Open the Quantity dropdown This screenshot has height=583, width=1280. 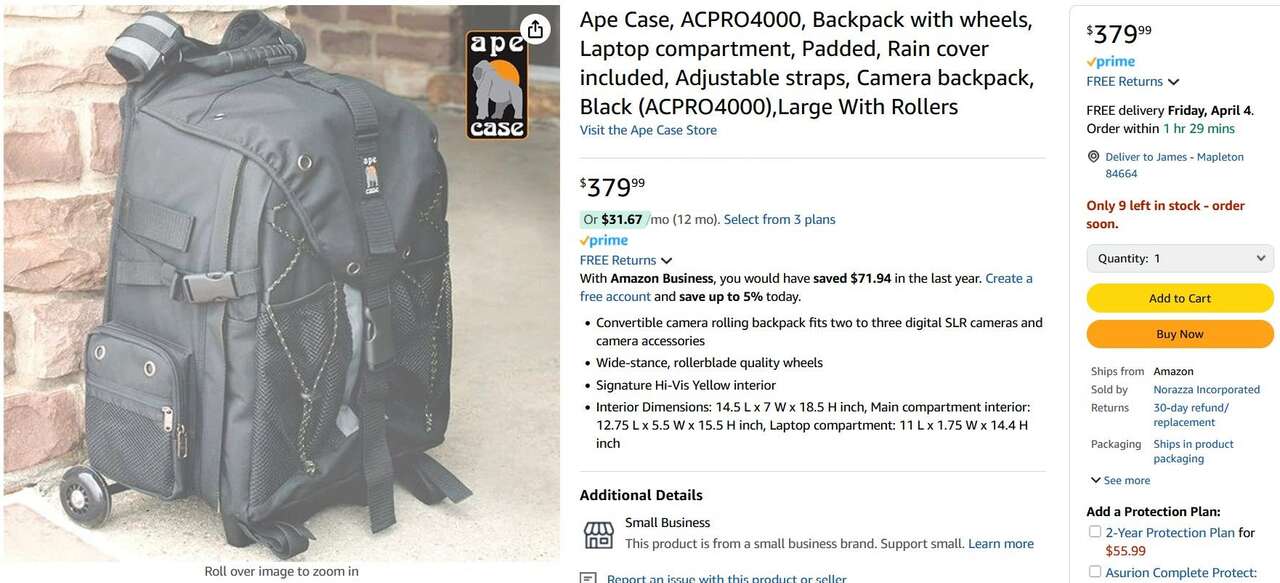pyautogui.click(x=1180, y=258)
